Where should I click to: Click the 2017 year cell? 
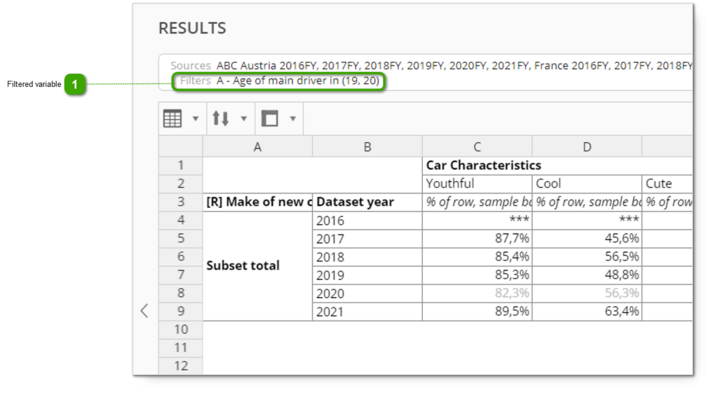[x=367, y=238]
